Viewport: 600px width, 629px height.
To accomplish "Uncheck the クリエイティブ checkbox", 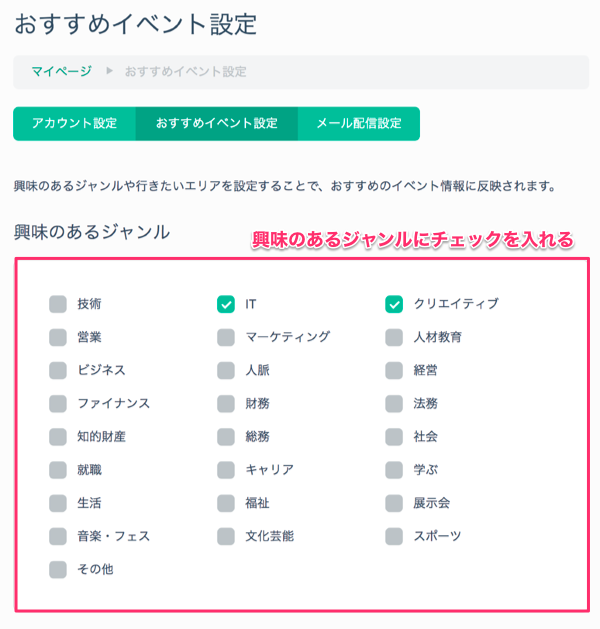I will tap(394, 304).
